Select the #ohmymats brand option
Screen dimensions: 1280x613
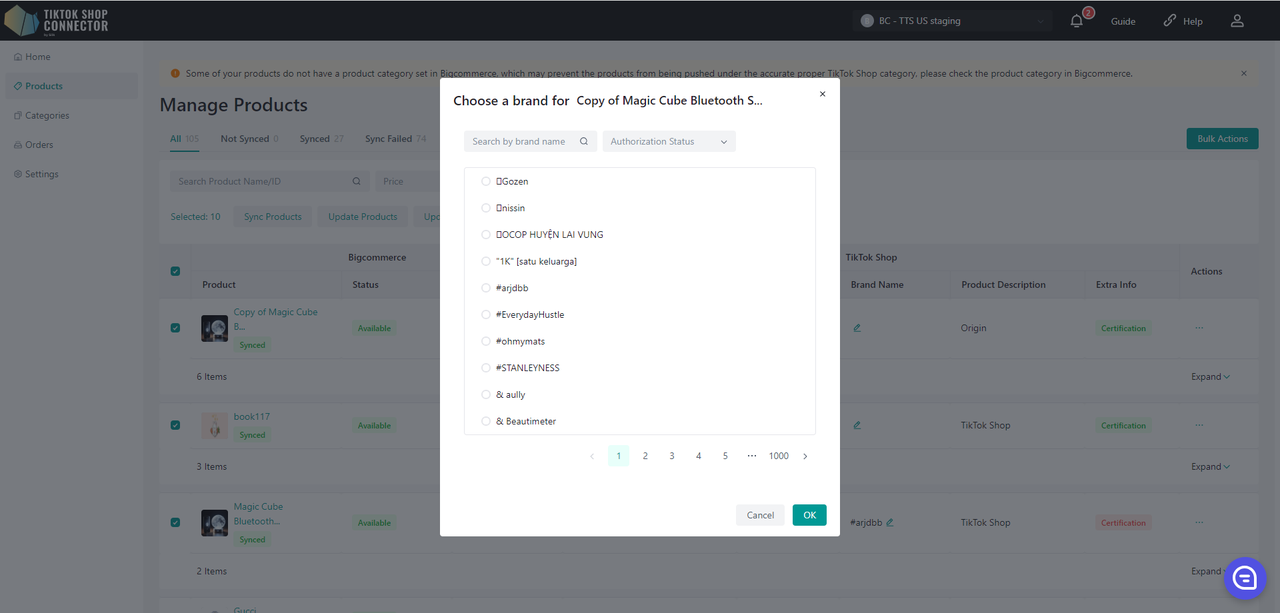[486, 341]
